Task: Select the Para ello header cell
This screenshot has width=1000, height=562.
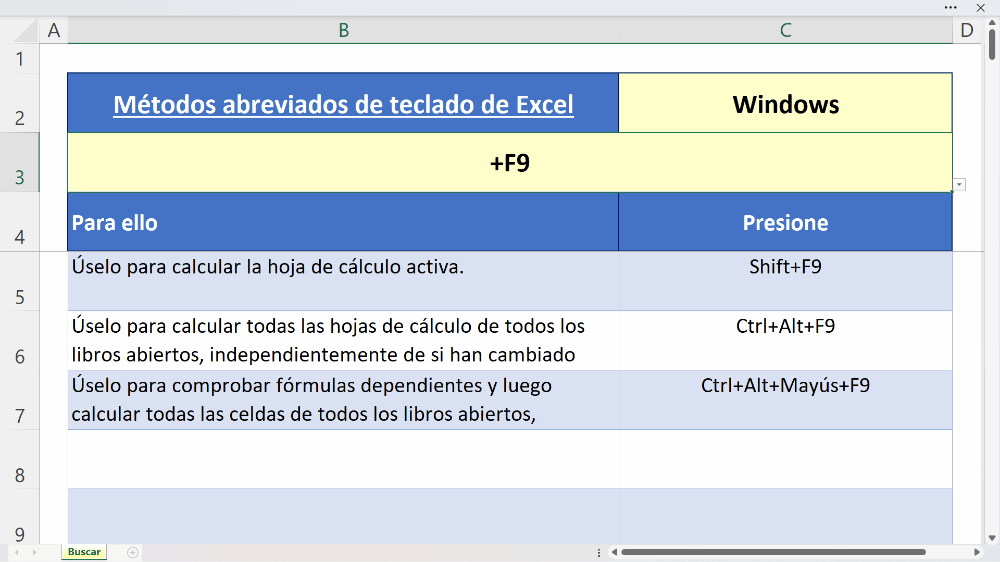Action: pyautogui.click(x=343, y=222)
